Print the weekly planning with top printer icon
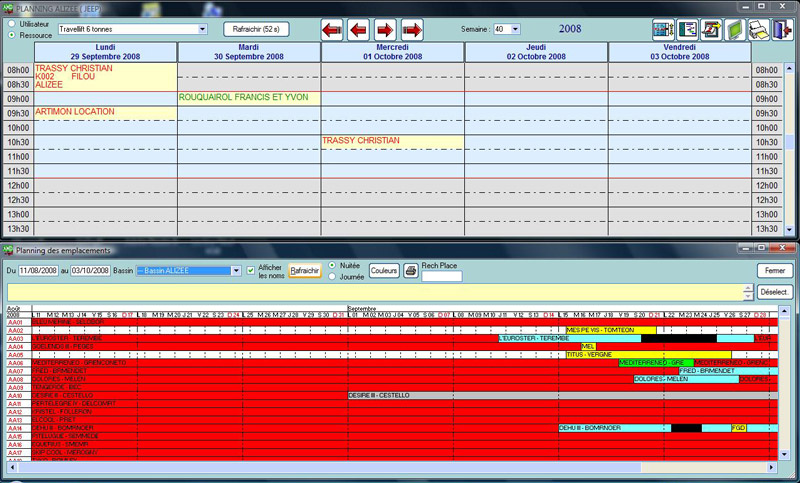The width and height of the screenshot is (800, 483). point(760,29)
